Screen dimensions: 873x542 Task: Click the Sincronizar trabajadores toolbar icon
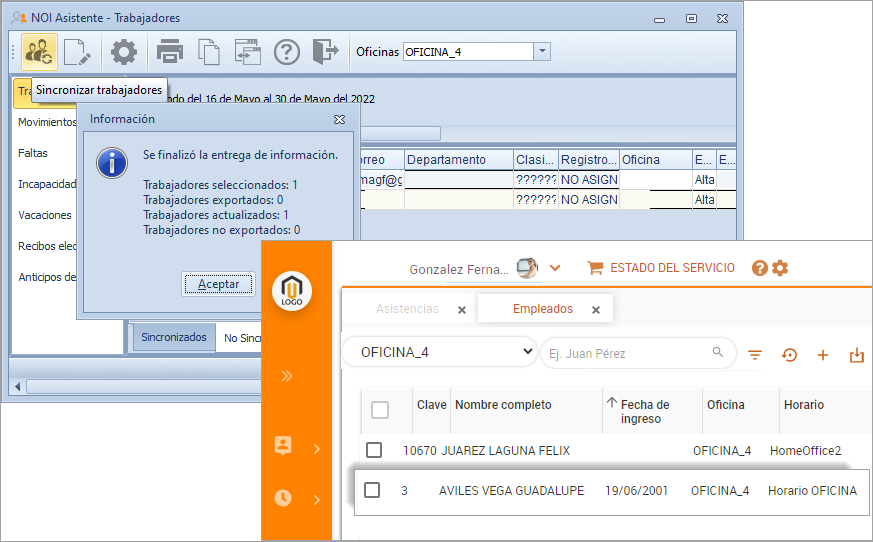point(39,52)
